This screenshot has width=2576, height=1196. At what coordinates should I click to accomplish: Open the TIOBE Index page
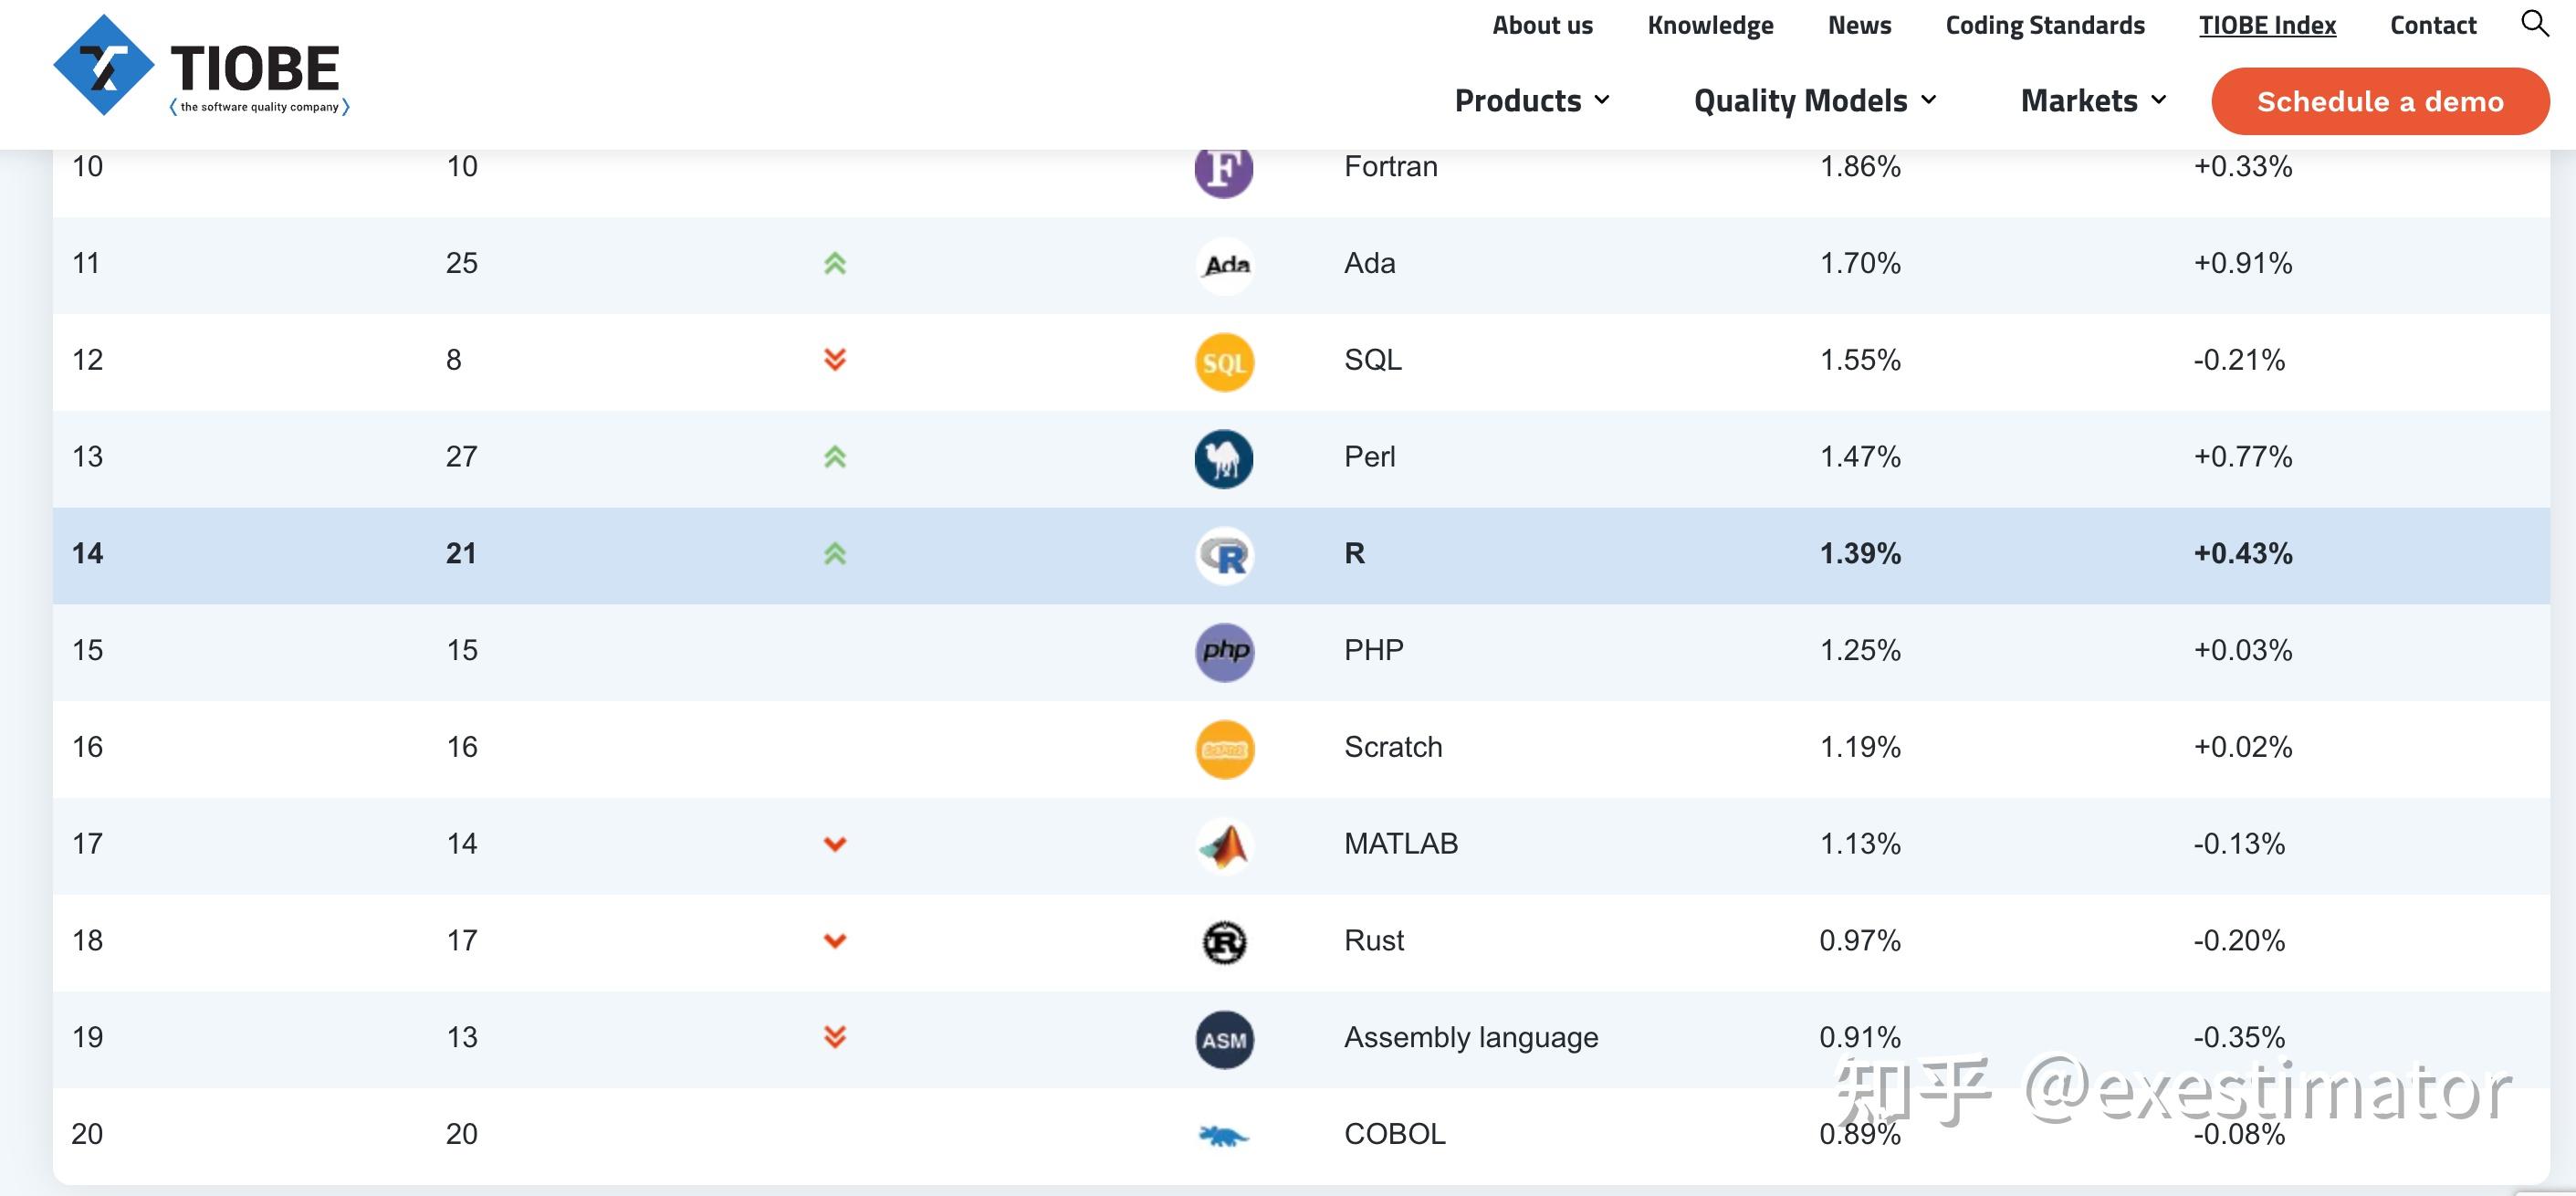[2267, 25]
